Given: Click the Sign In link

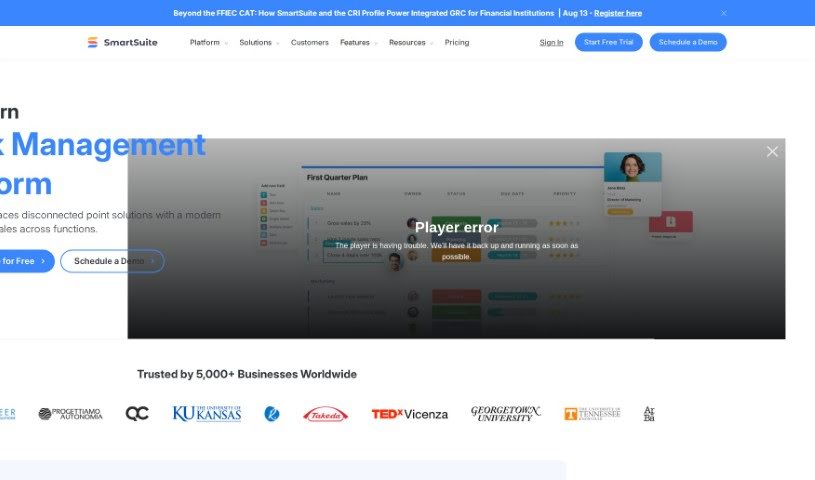Looking at the screenshot, I should 551,42.
